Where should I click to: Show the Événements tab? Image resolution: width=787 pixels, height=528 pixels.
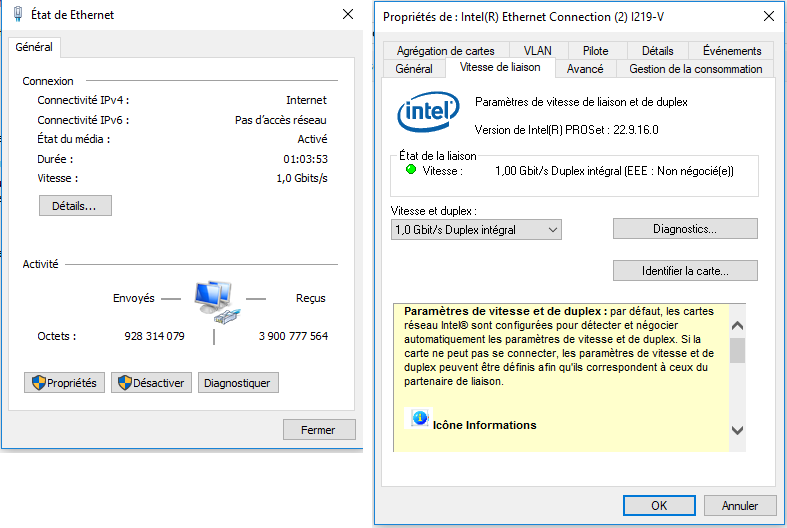click(732, 51)
